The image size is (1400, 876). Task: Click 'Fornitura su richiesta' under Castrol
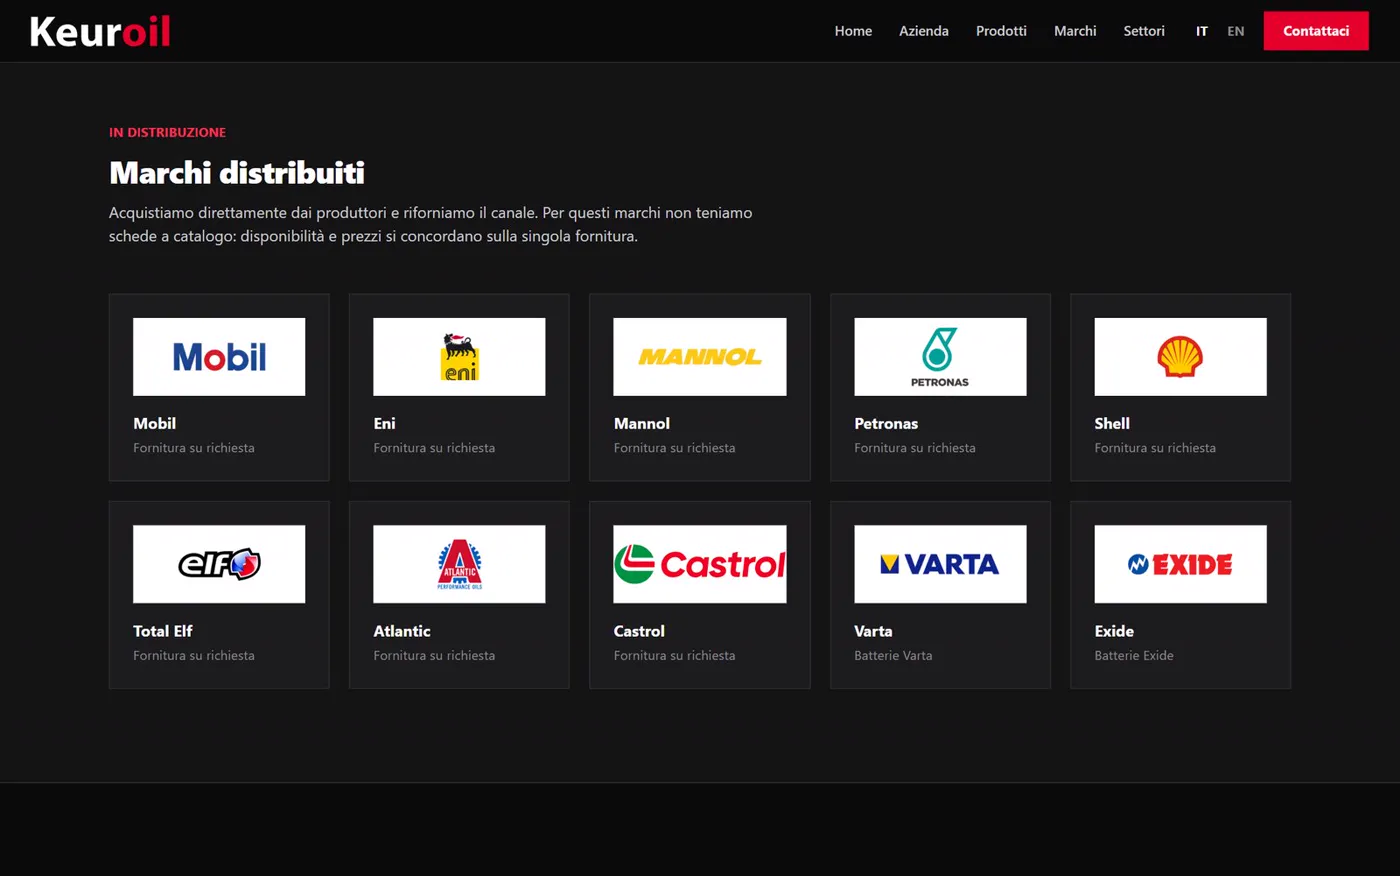point(675,656)
